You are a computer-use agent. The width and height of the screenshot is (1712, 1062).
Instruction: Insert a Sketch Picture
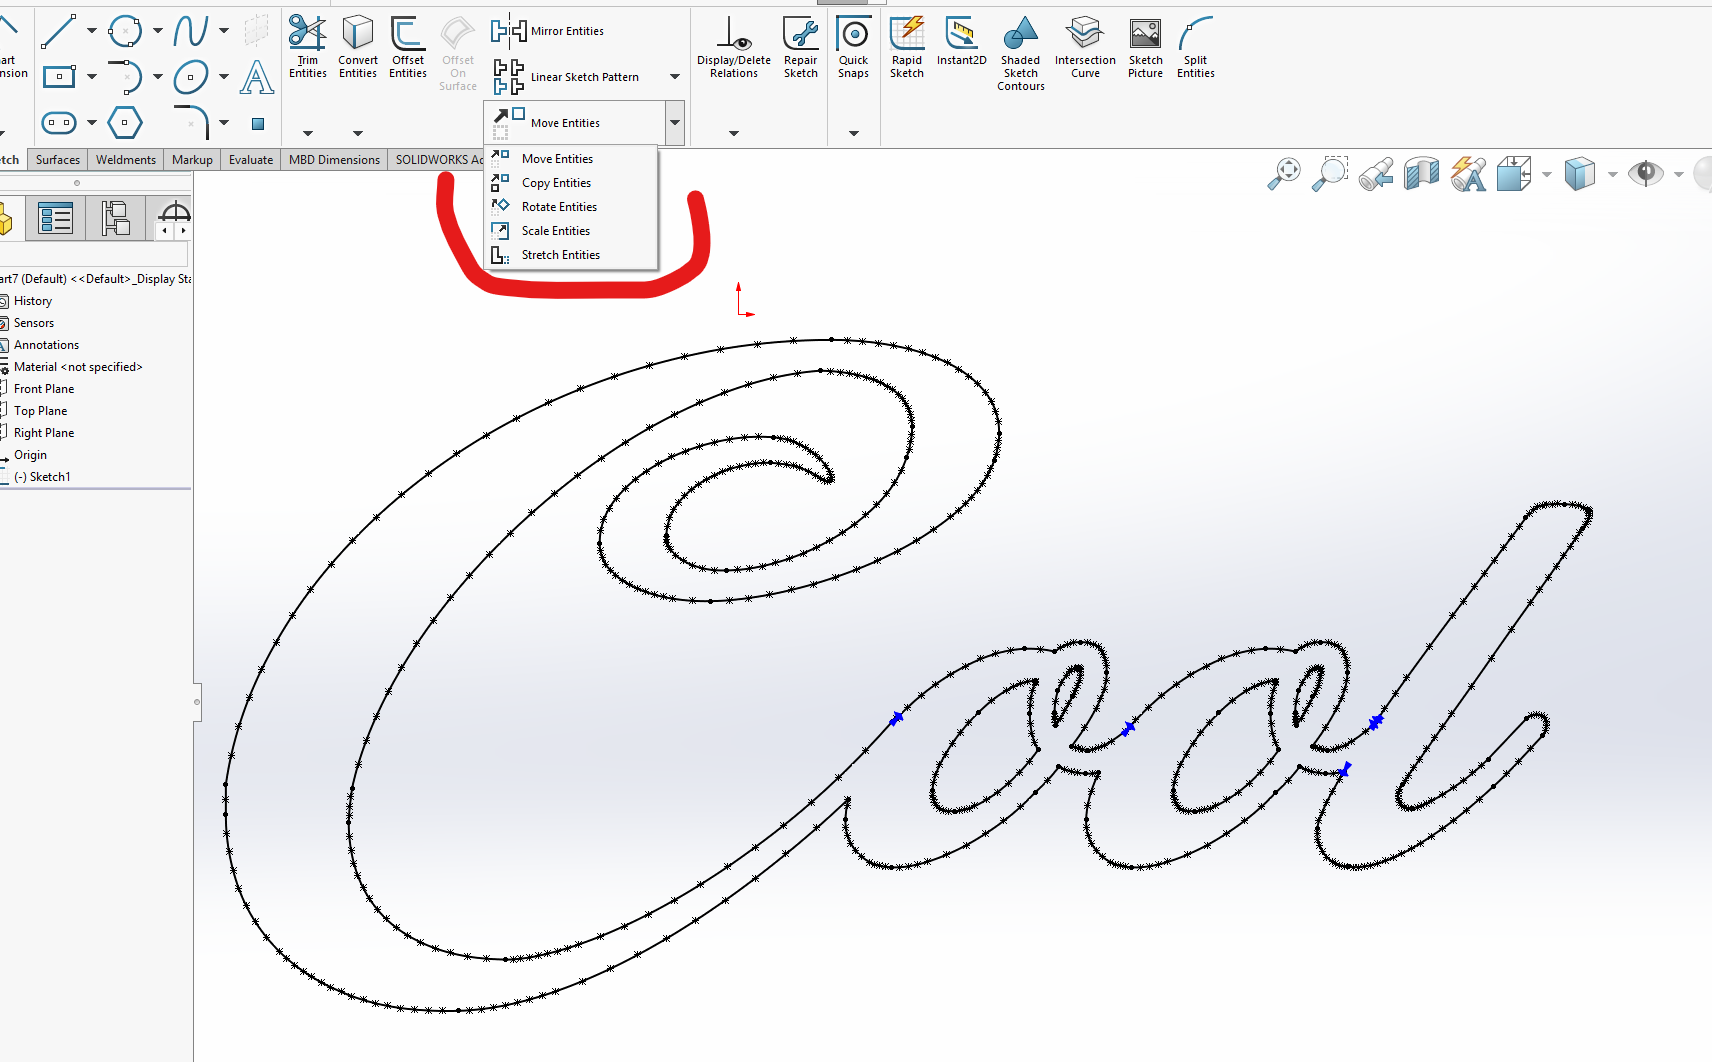pos(1145,47)
